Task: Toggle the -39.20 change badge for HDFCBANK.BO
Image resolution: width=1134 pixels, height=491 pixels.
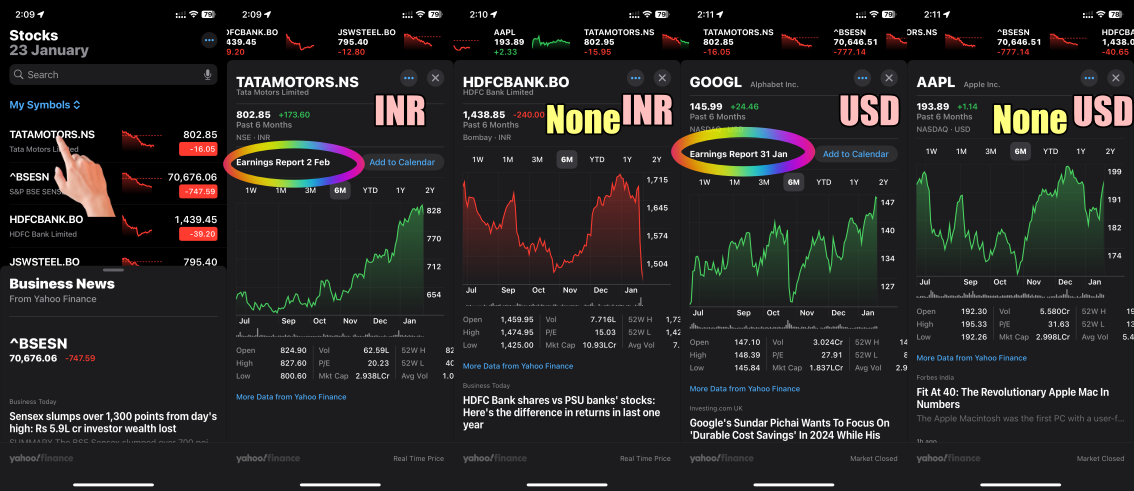Action: click(x=198, y=234)
